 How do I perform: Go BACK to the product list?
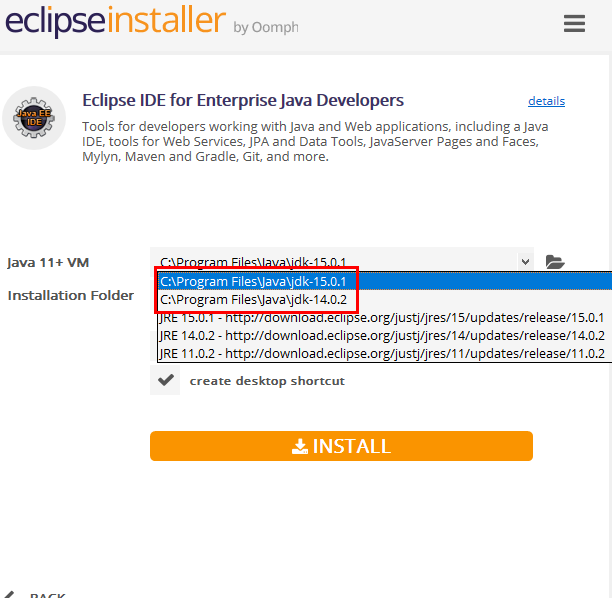(35, 594)
